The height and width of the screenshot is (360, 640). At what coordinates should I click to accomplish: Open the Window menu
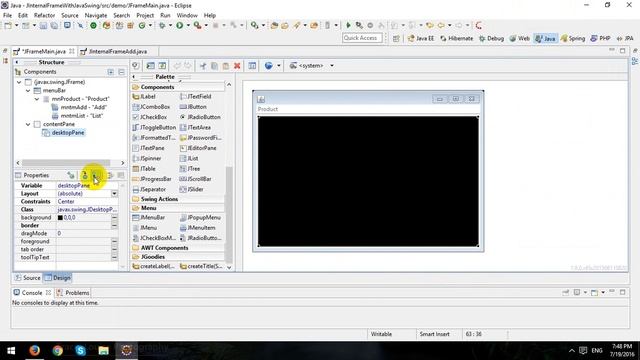187,15
